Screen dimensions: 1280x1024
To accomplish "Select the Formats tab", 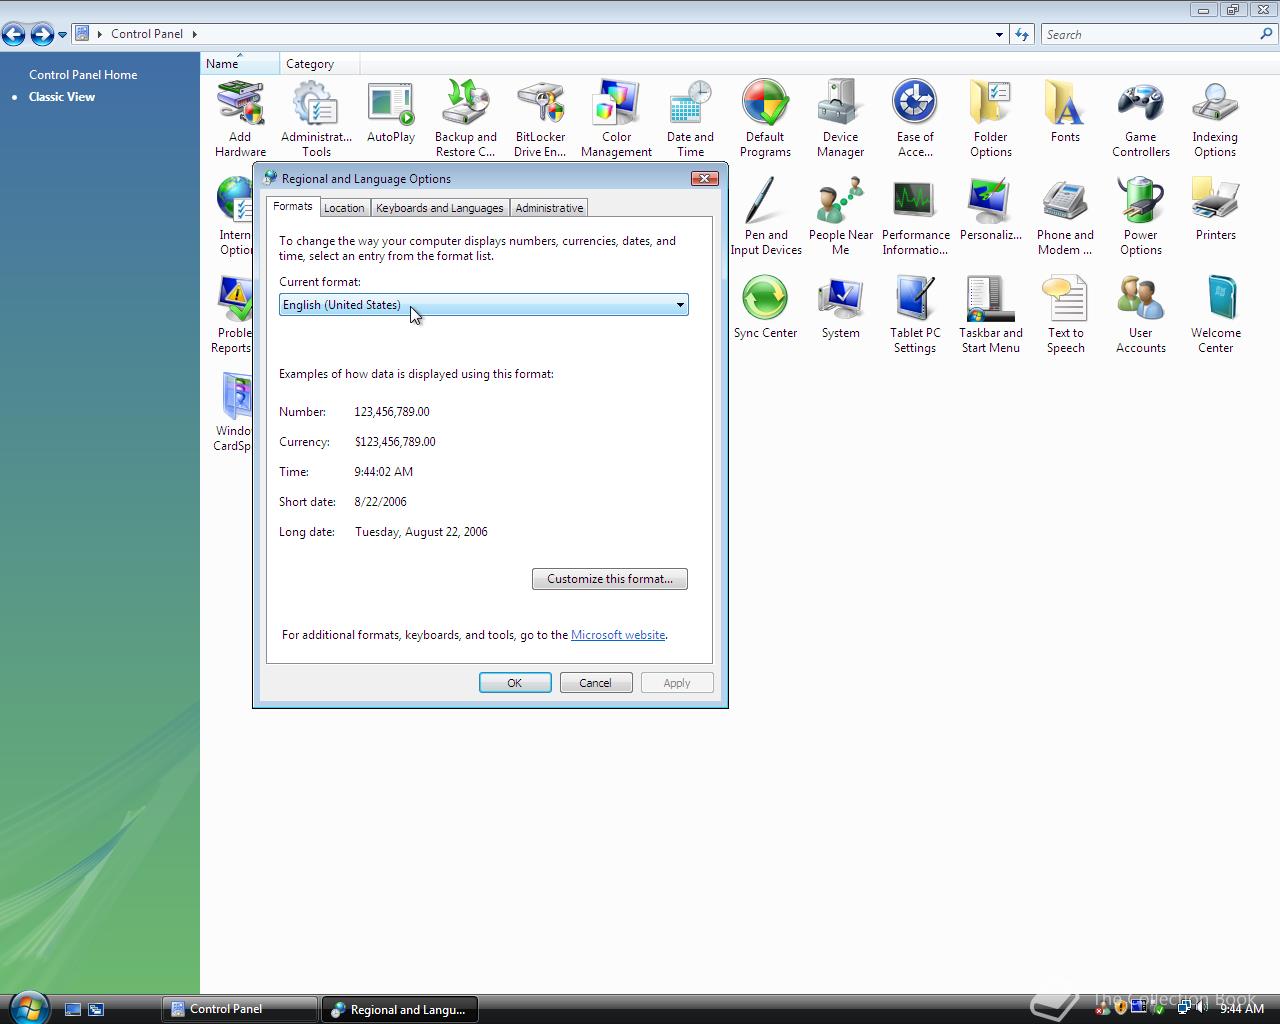I will 293,206.
